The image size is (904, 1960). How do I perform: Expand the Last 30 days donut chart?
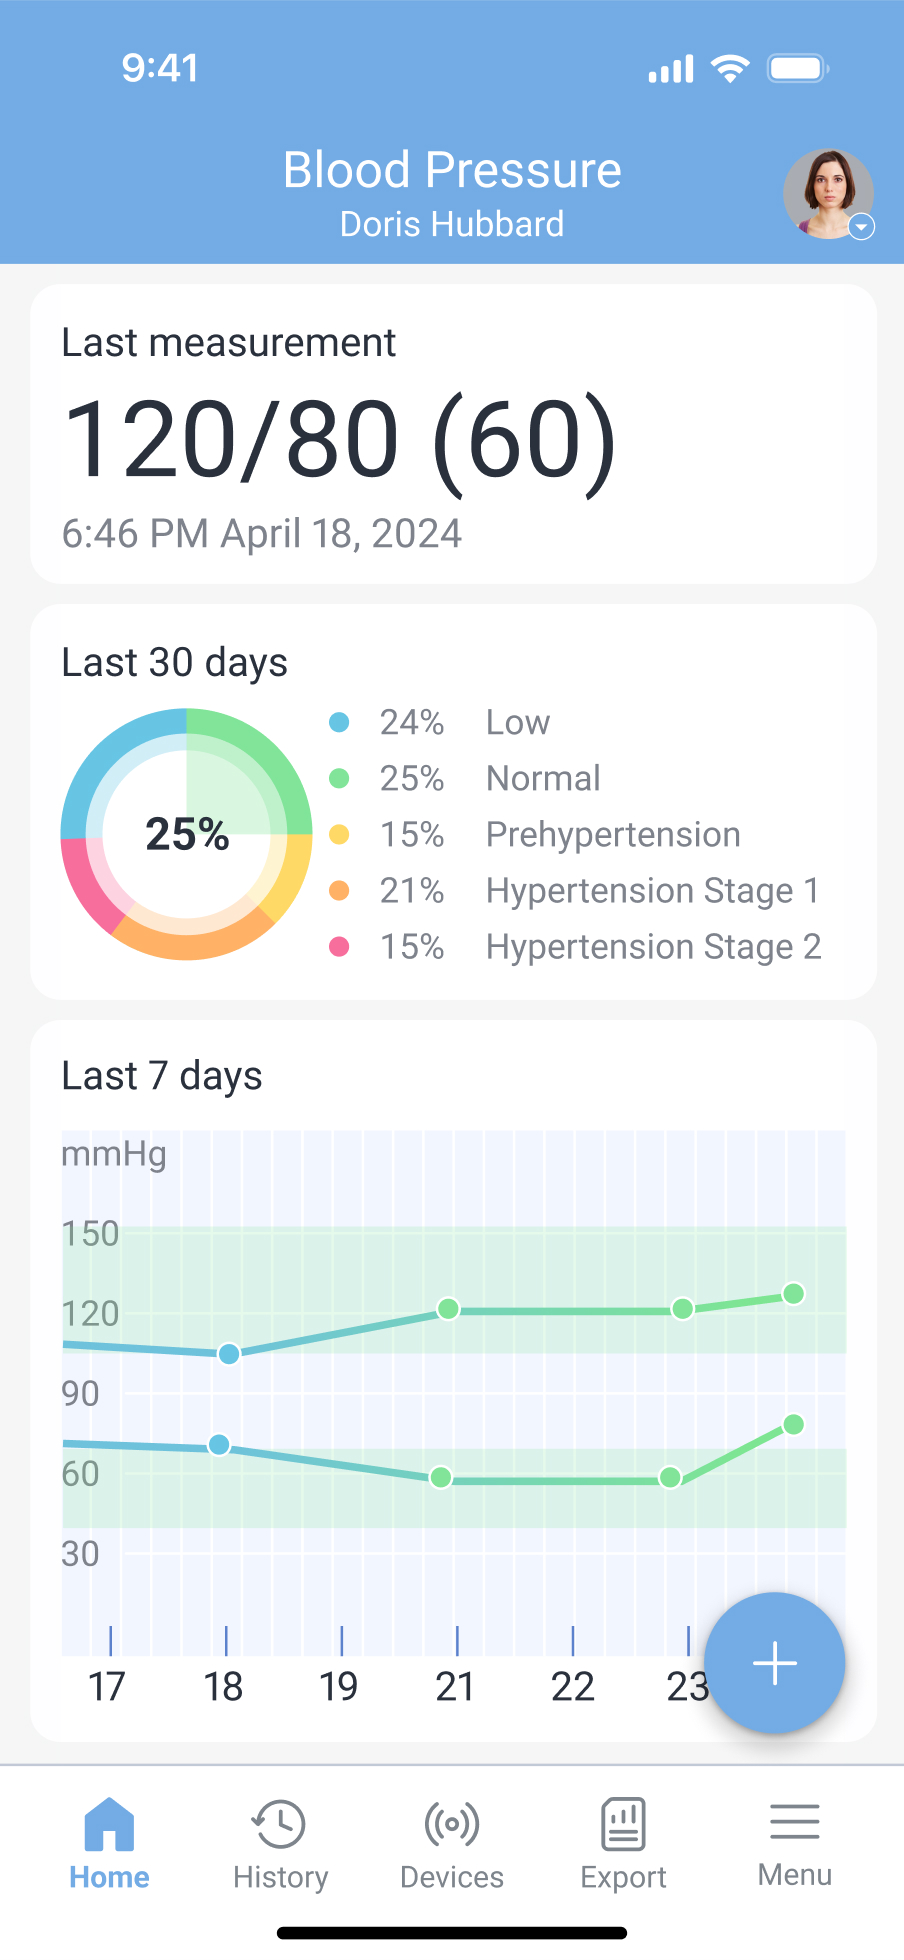[x=187, y=834]
